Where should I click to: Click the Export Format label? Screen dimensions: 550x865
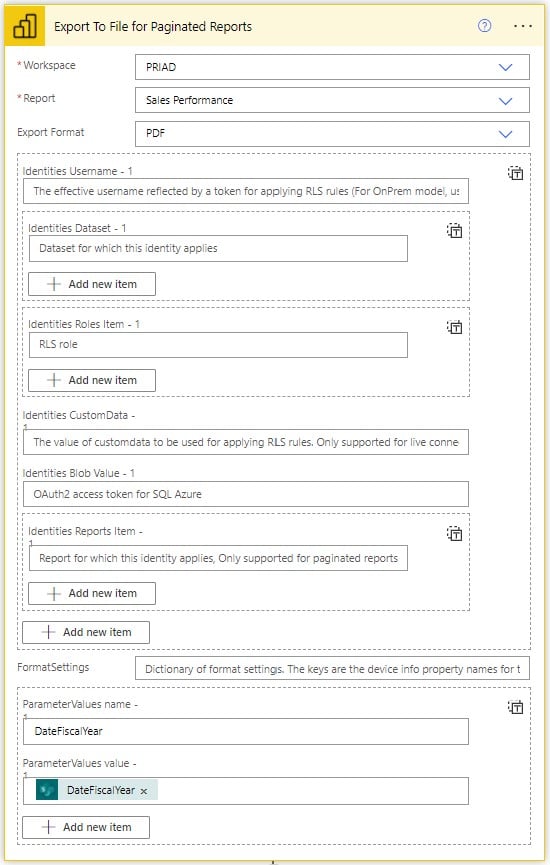(51, 132)
